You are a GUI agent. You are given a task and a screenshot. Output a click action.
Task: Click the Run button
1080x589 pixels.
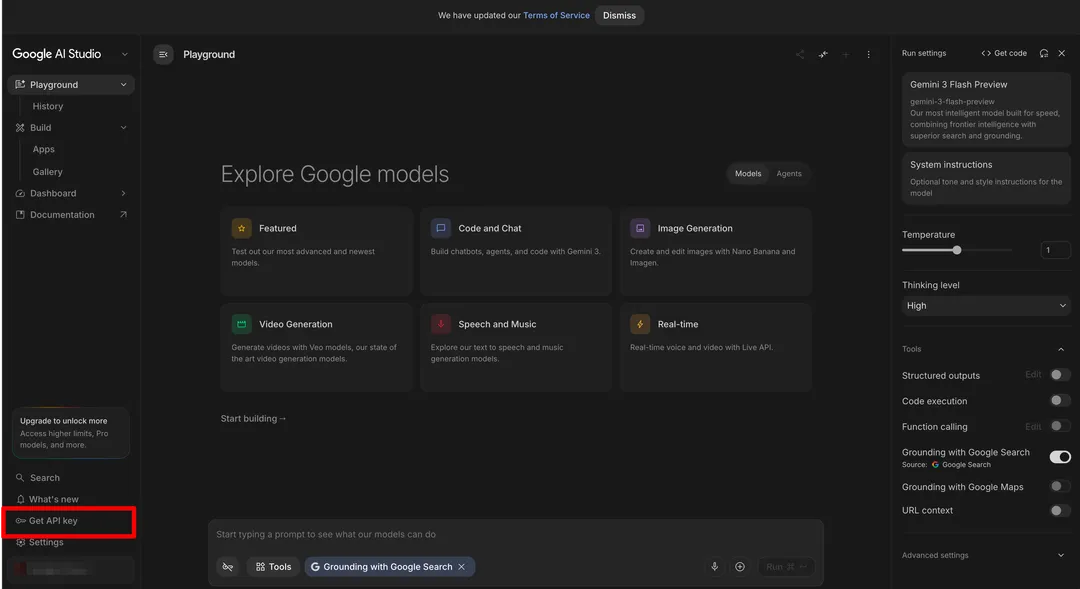tap(786, 566)
